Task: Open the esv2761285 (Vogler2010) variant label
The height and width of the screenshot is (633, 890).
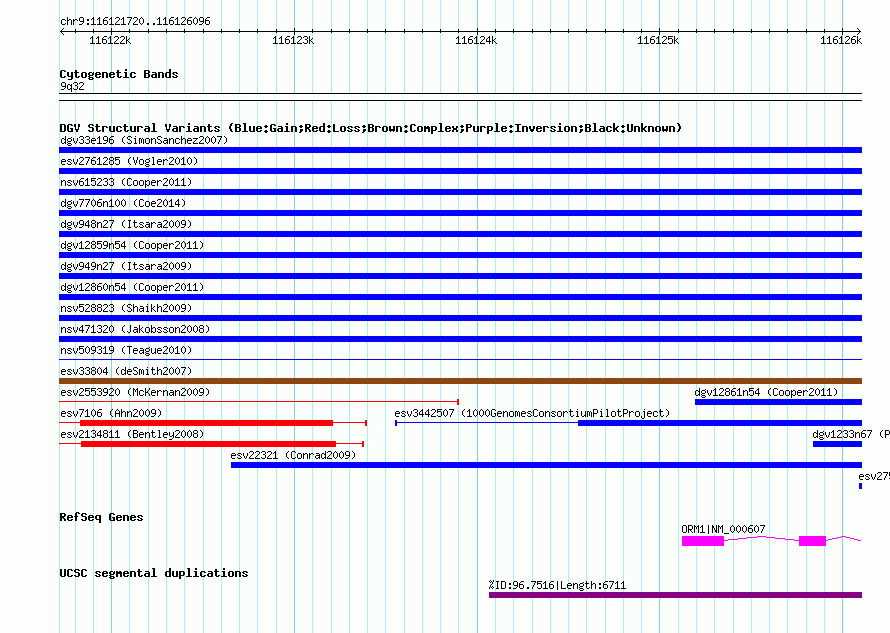Action: click(x=129, y=161)
